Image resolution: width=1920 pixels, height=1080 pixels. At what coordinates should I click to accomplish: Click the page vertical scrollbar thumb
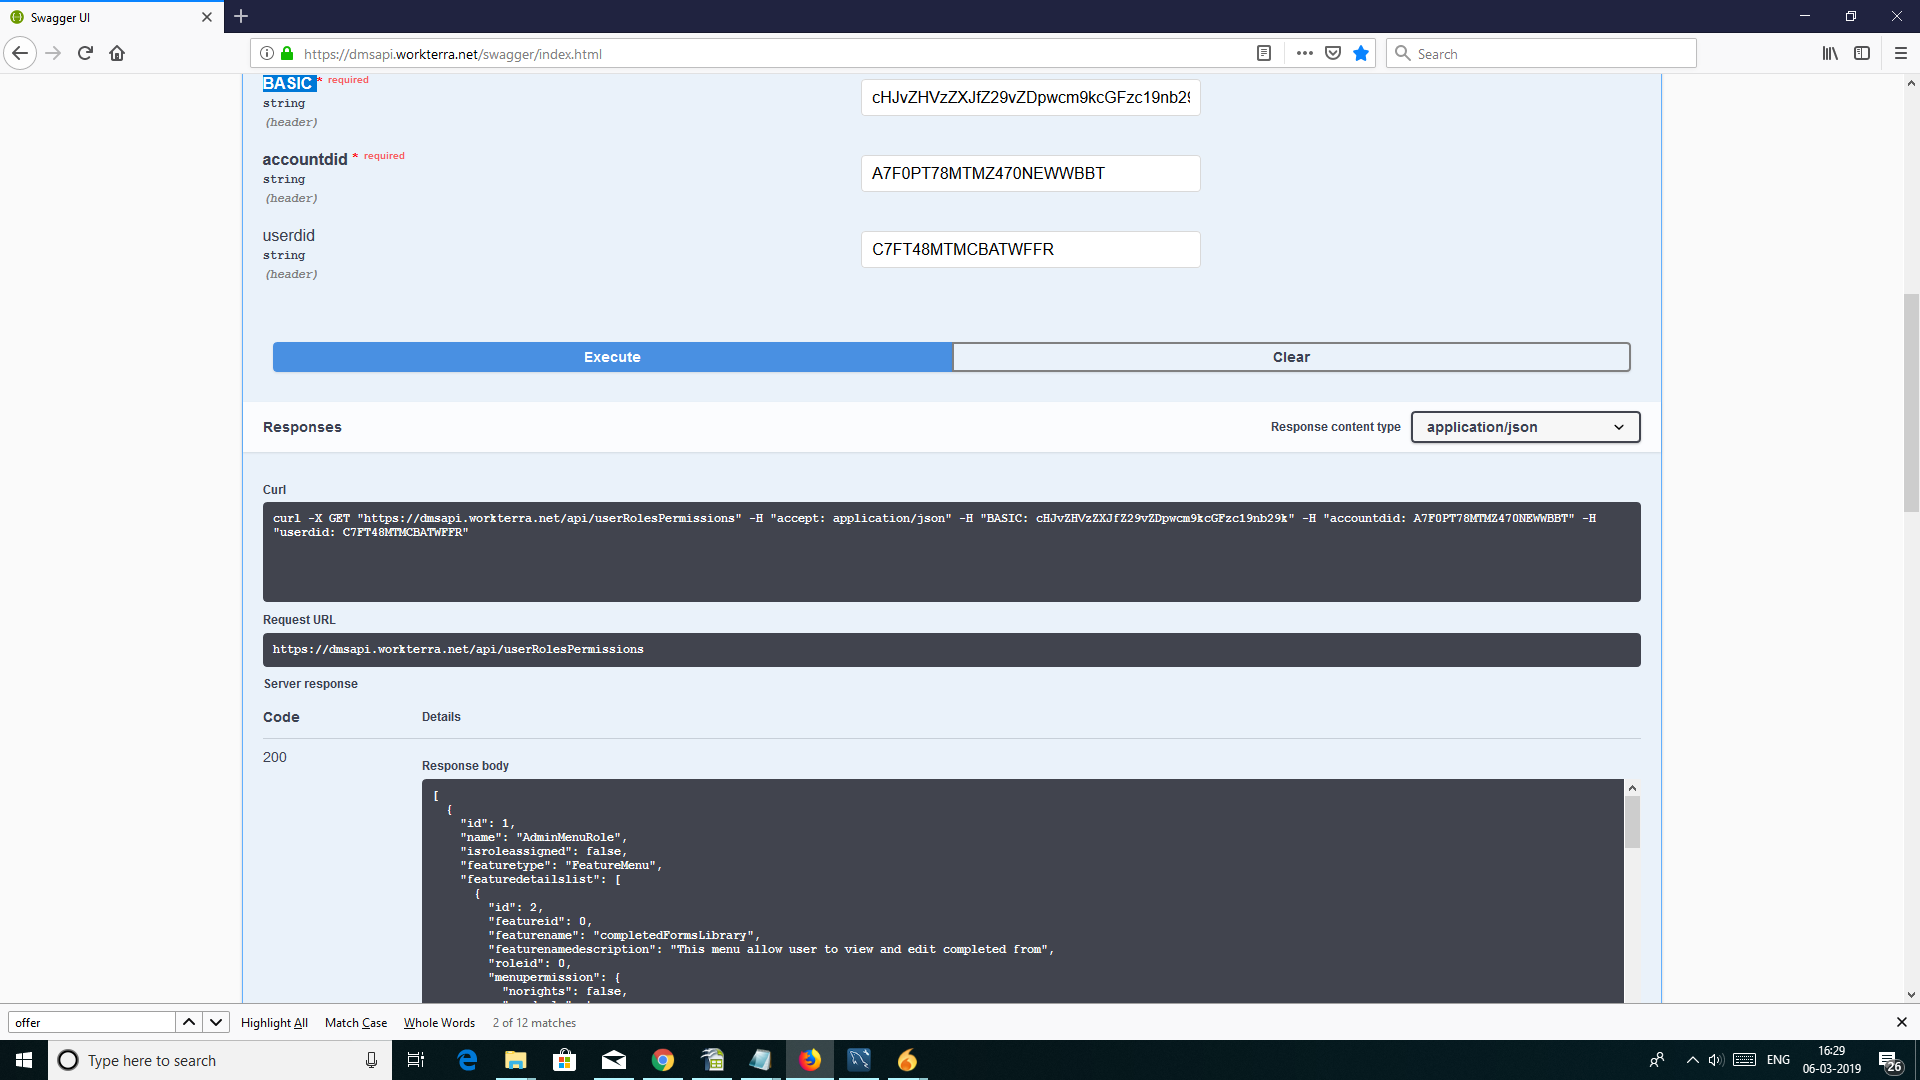click(x=1911, y=403)
